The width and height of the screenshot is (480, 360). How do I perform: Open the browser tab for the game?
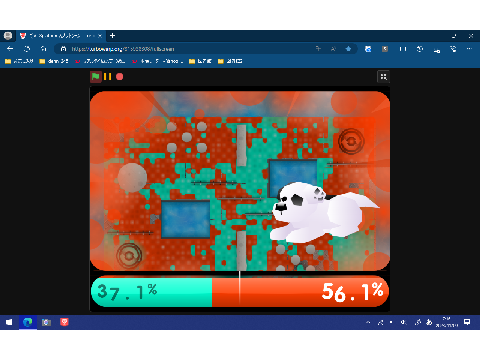pyautogui.click(x=61, y=36)
